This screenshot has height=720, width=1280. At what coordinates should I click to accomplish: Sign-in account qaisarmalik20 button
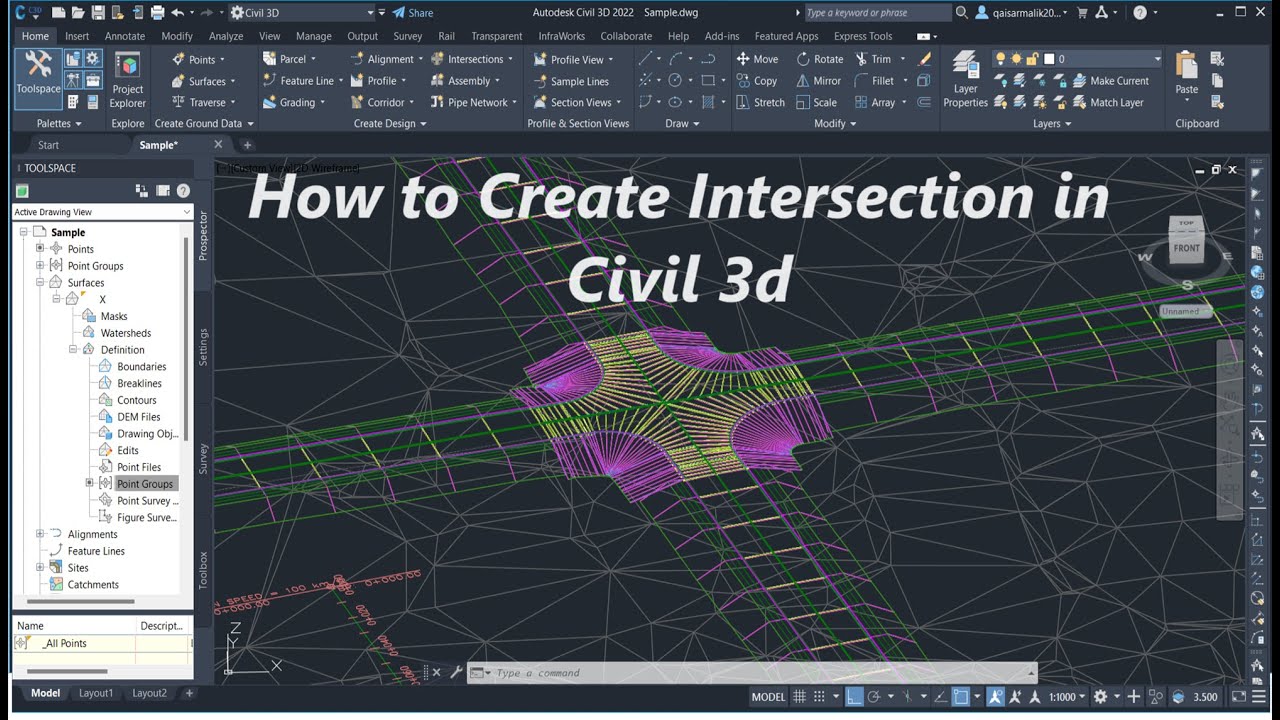point(1021,13)
